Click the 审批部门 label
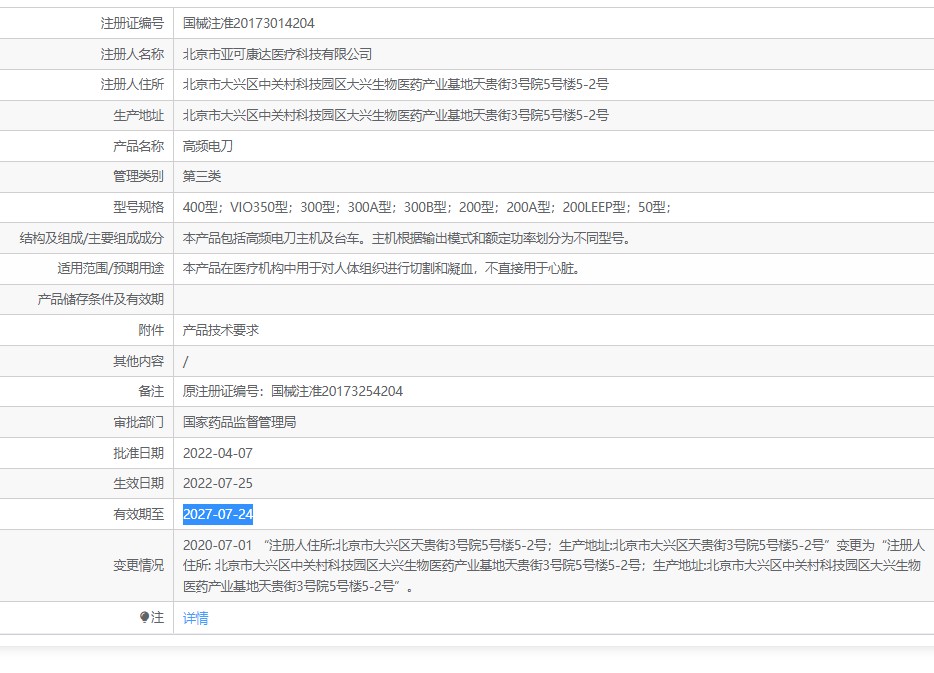934x673 pixels. (x=139, y=422)
